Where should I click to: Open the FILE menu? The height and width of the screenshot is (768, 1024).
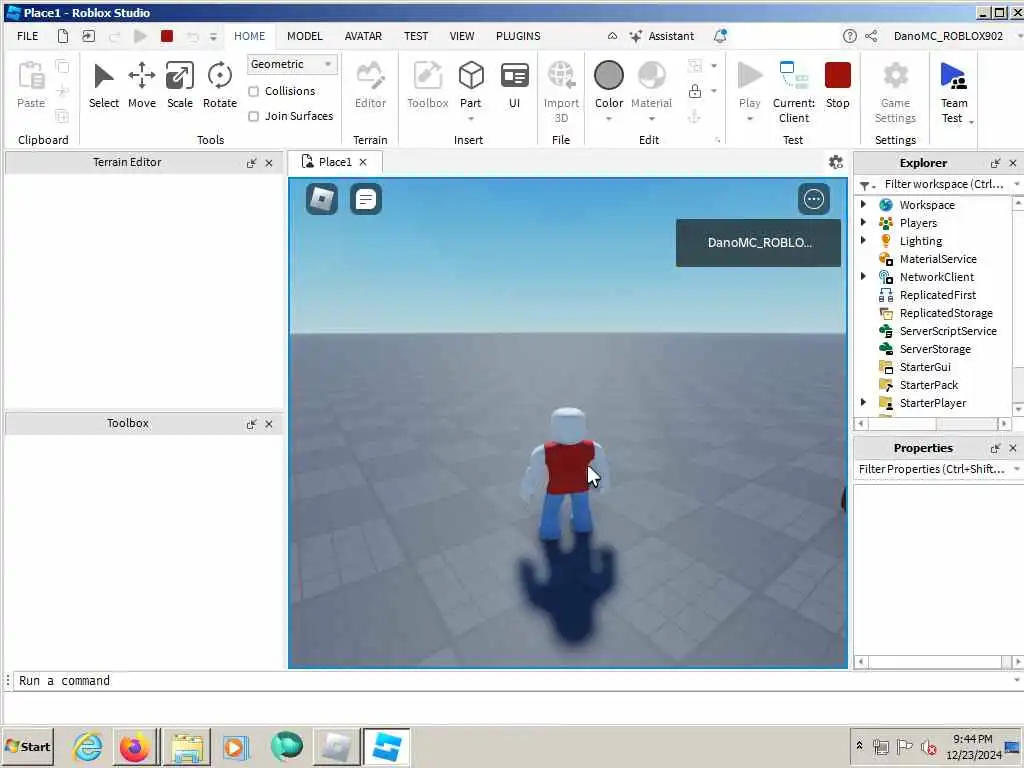[27, 36]
